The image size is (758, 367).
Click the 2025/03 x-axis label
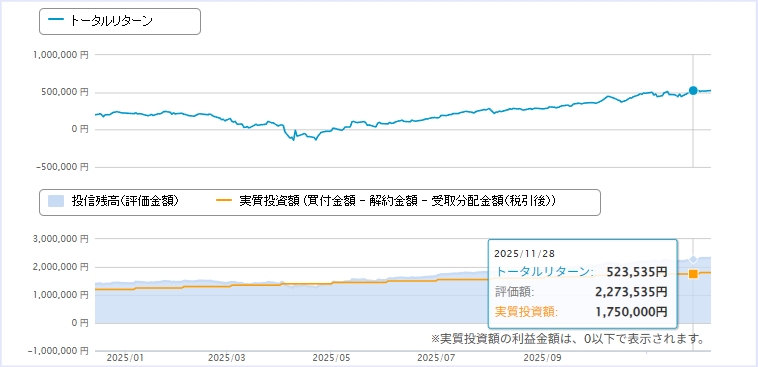227,359
